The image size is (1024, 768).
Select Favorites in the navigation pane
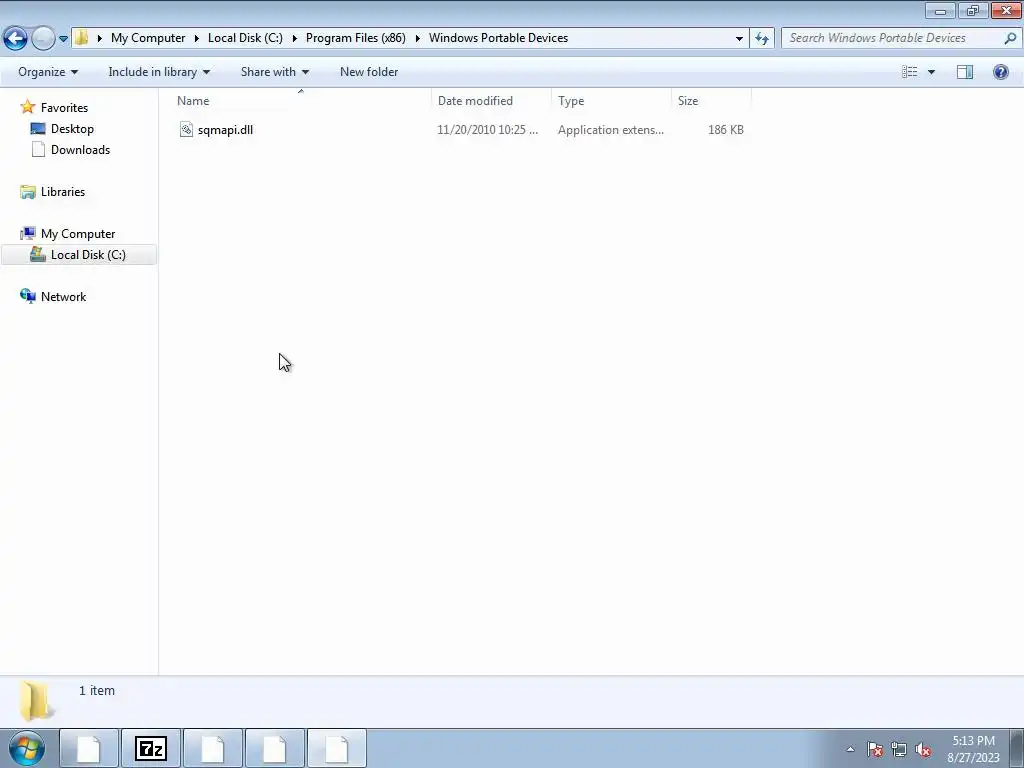[64, 107]
